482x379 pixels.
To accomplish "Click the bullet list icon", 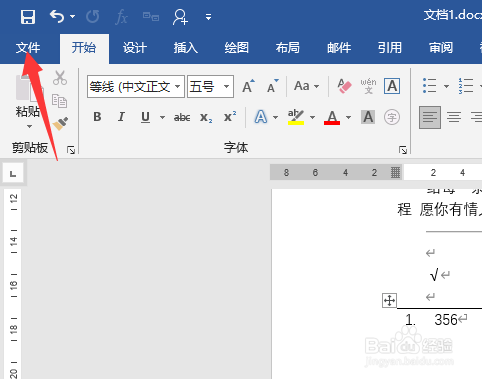I will pyautogui.click(x=429, y=86).
